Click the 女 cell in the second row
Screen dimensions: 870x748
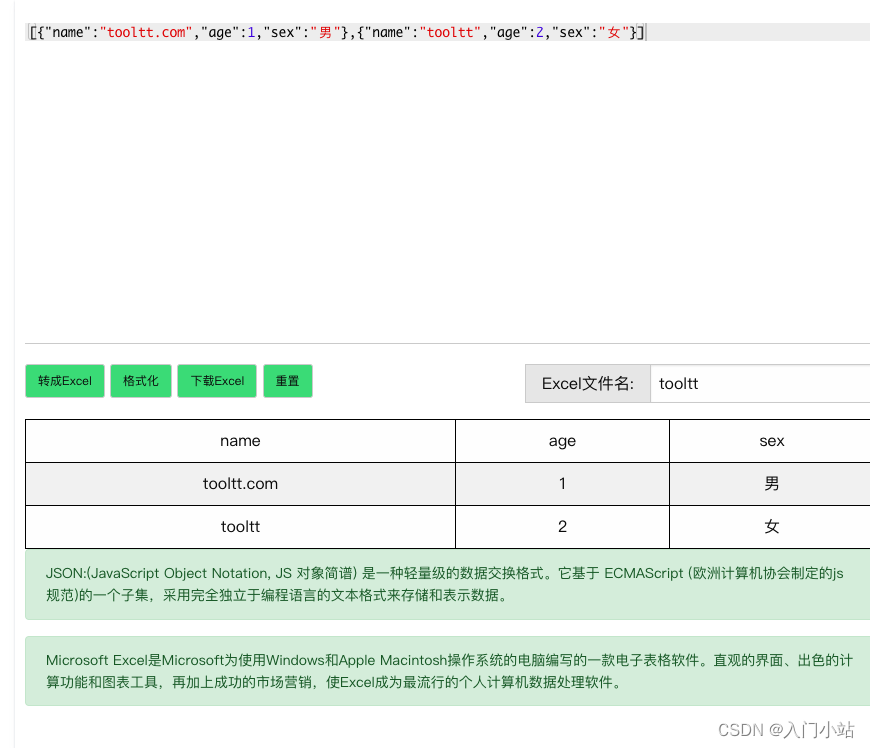(770, 526)
